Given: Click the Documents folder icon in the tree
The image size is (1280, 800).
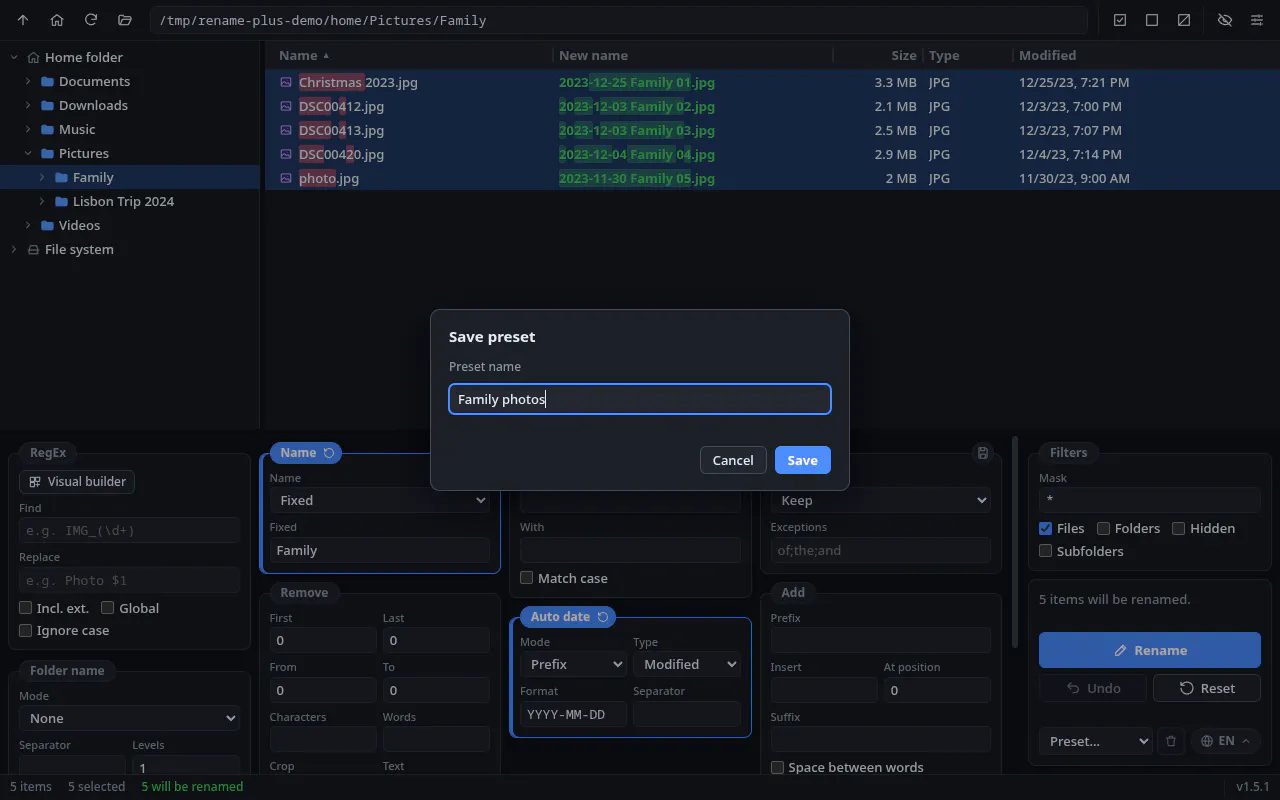Looking at the screenshot, I should pyautogui.click(x=47, y=81).
